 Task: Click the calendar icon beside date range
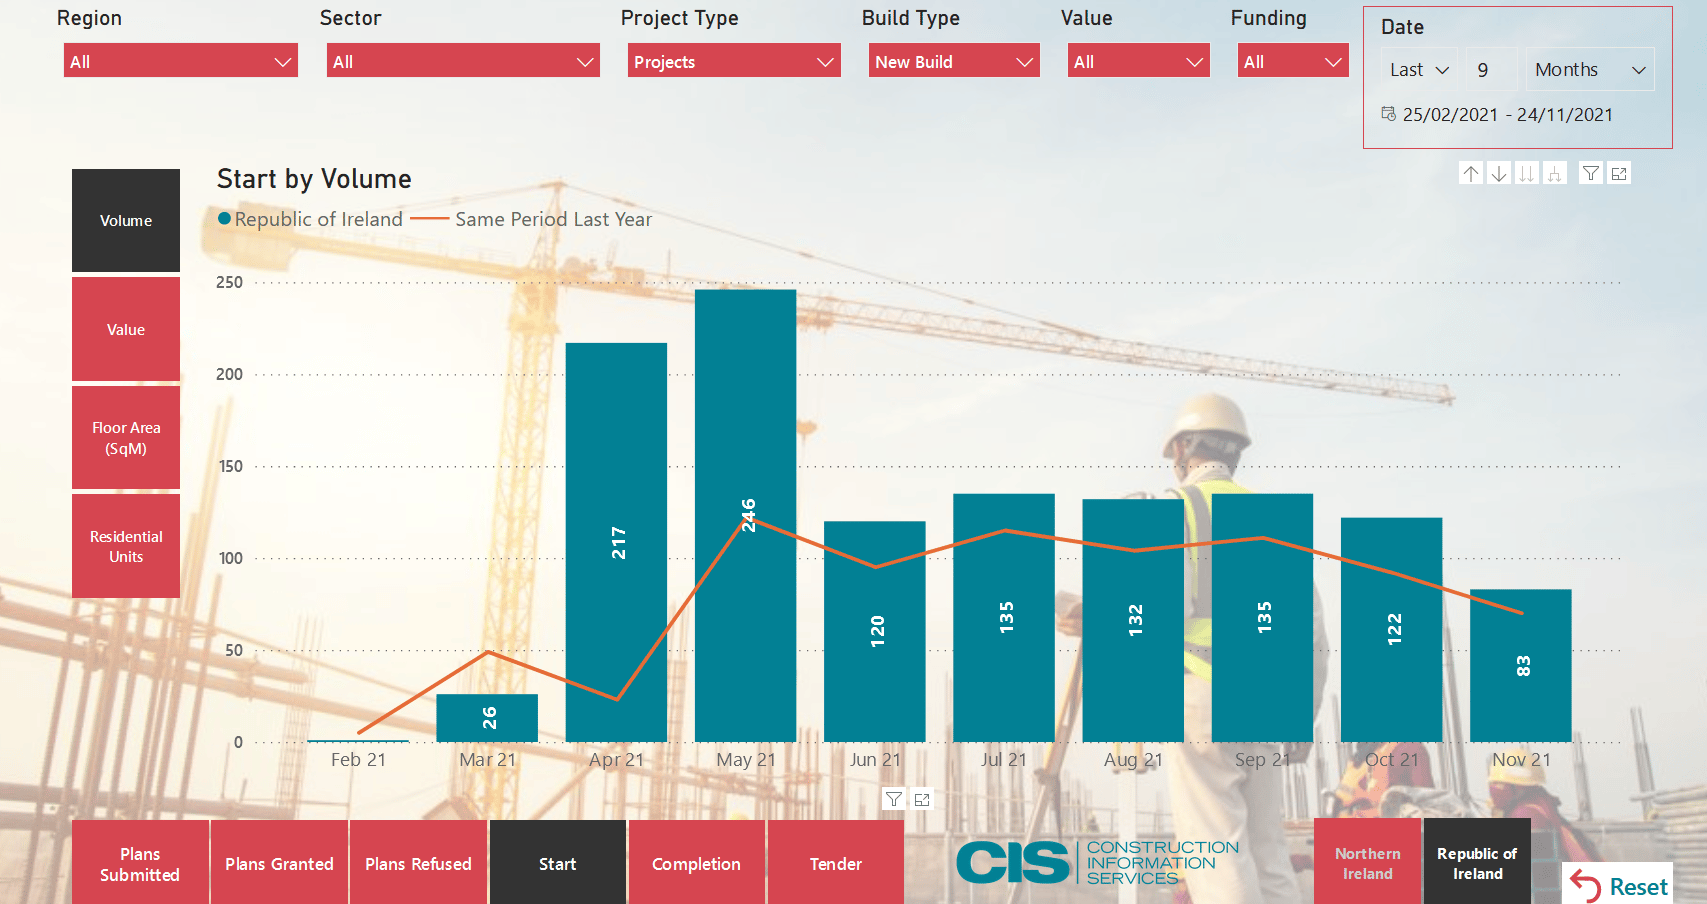(1388, 114)
